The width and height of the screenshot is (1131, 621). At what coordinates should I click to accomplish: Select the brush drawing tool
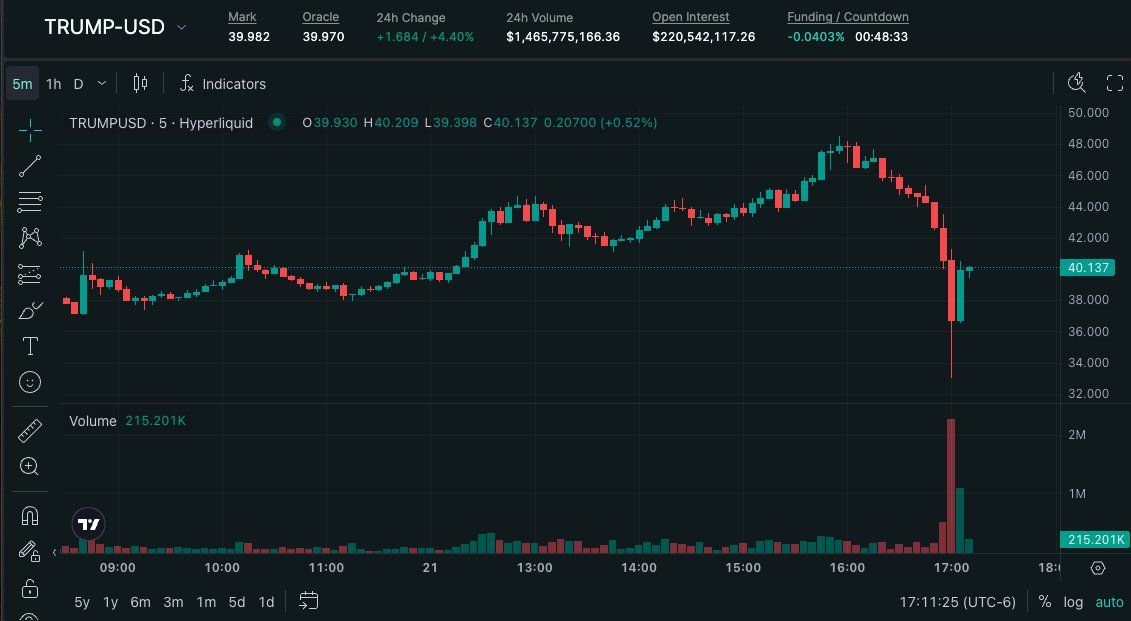pos(30,311)
